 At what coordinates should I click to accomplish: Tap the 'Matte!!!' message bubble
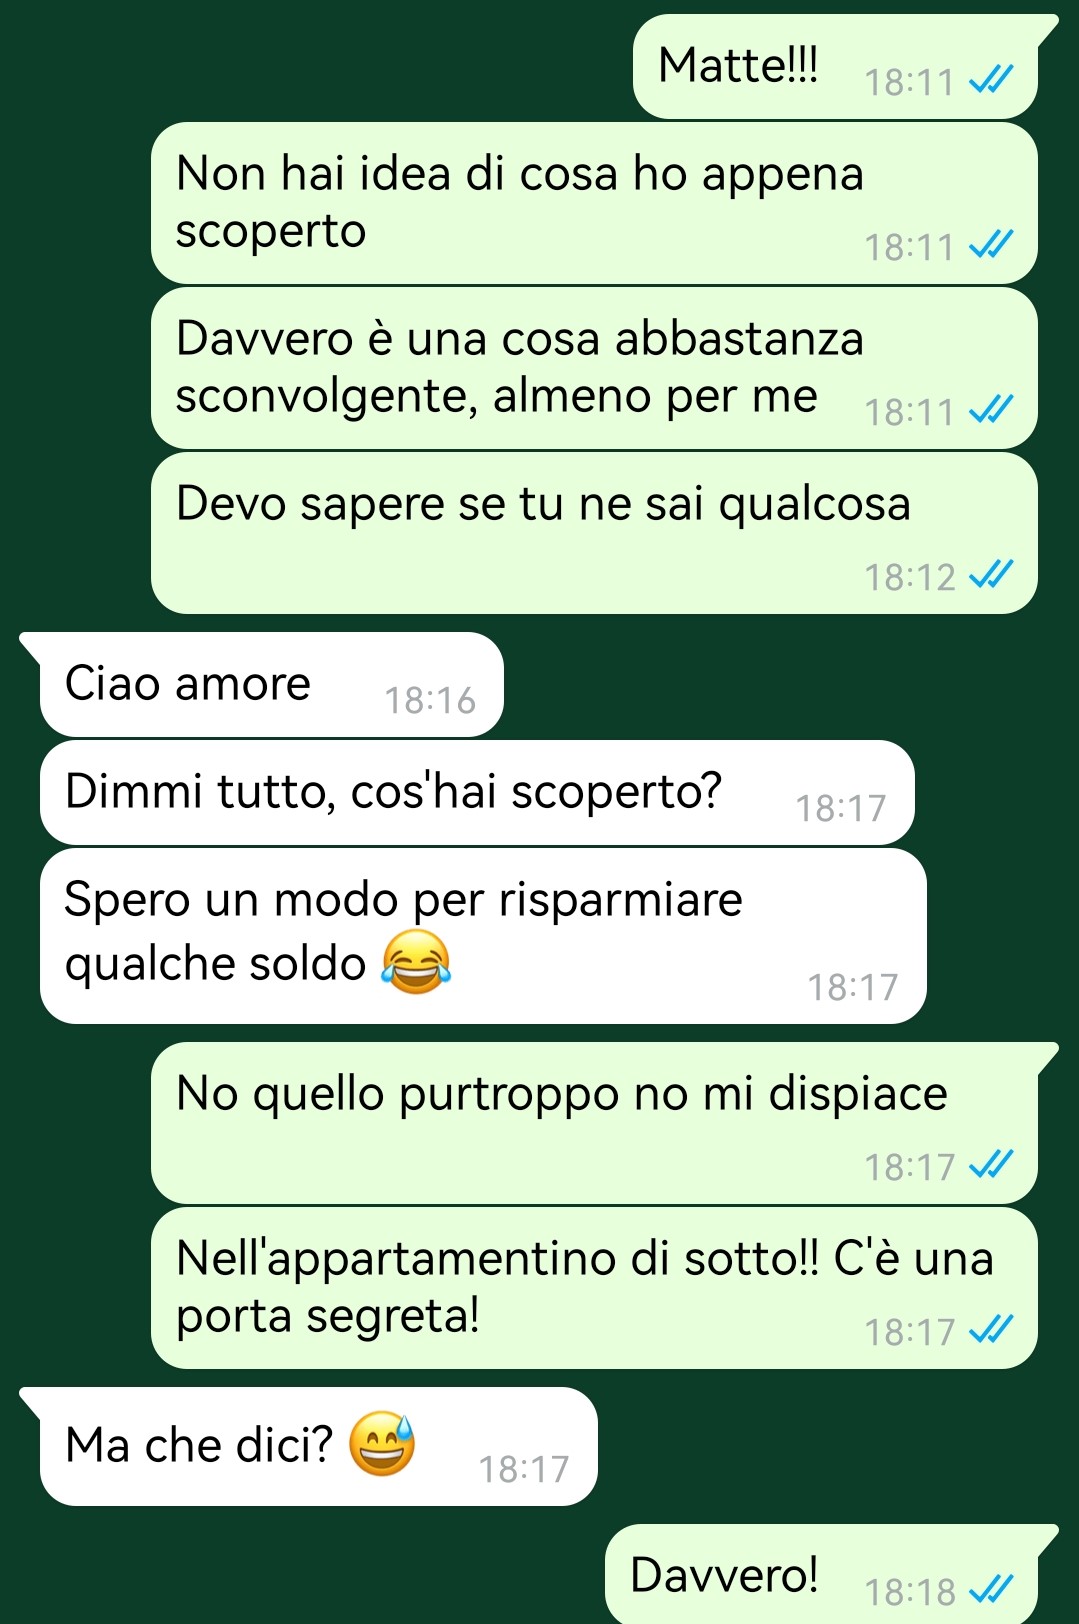click(x=835, y=66)
